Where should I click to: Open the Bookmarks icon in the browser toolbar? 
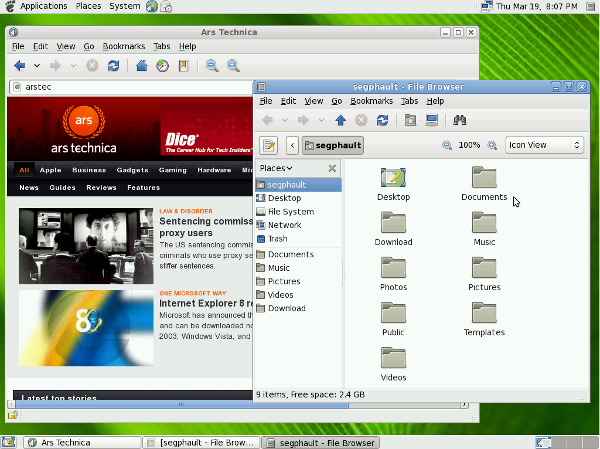[184, 66]
